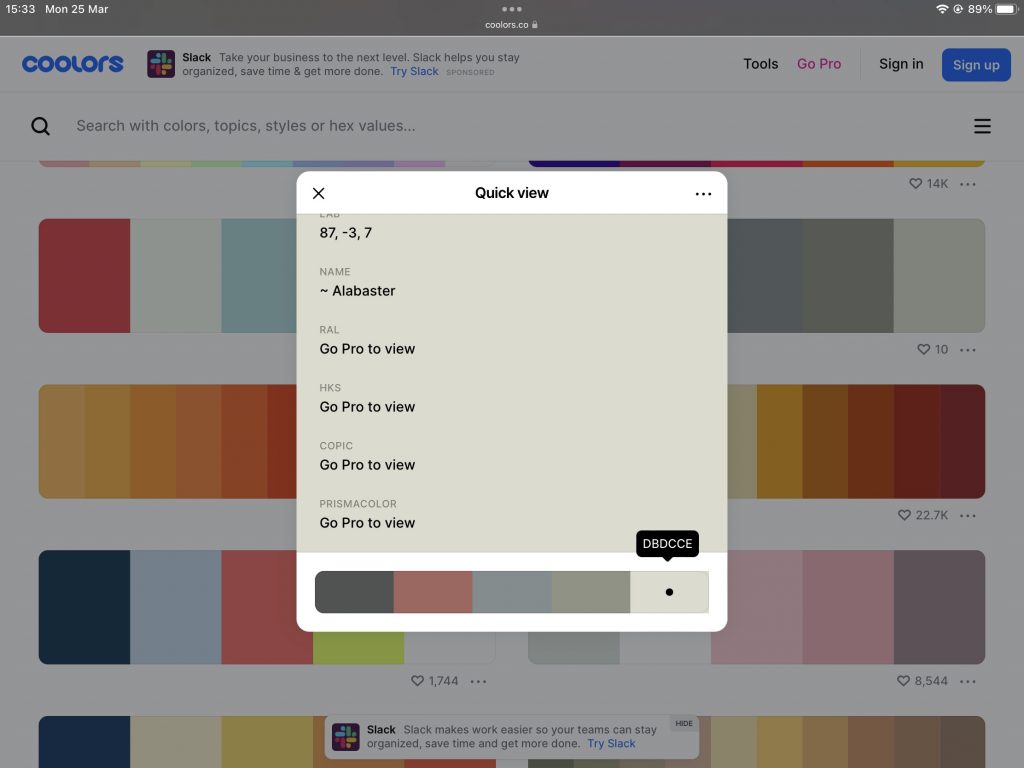Click HKS Go Pro to view
Image resolution: width=1024 pixels, height=768 pixels.
367,408
